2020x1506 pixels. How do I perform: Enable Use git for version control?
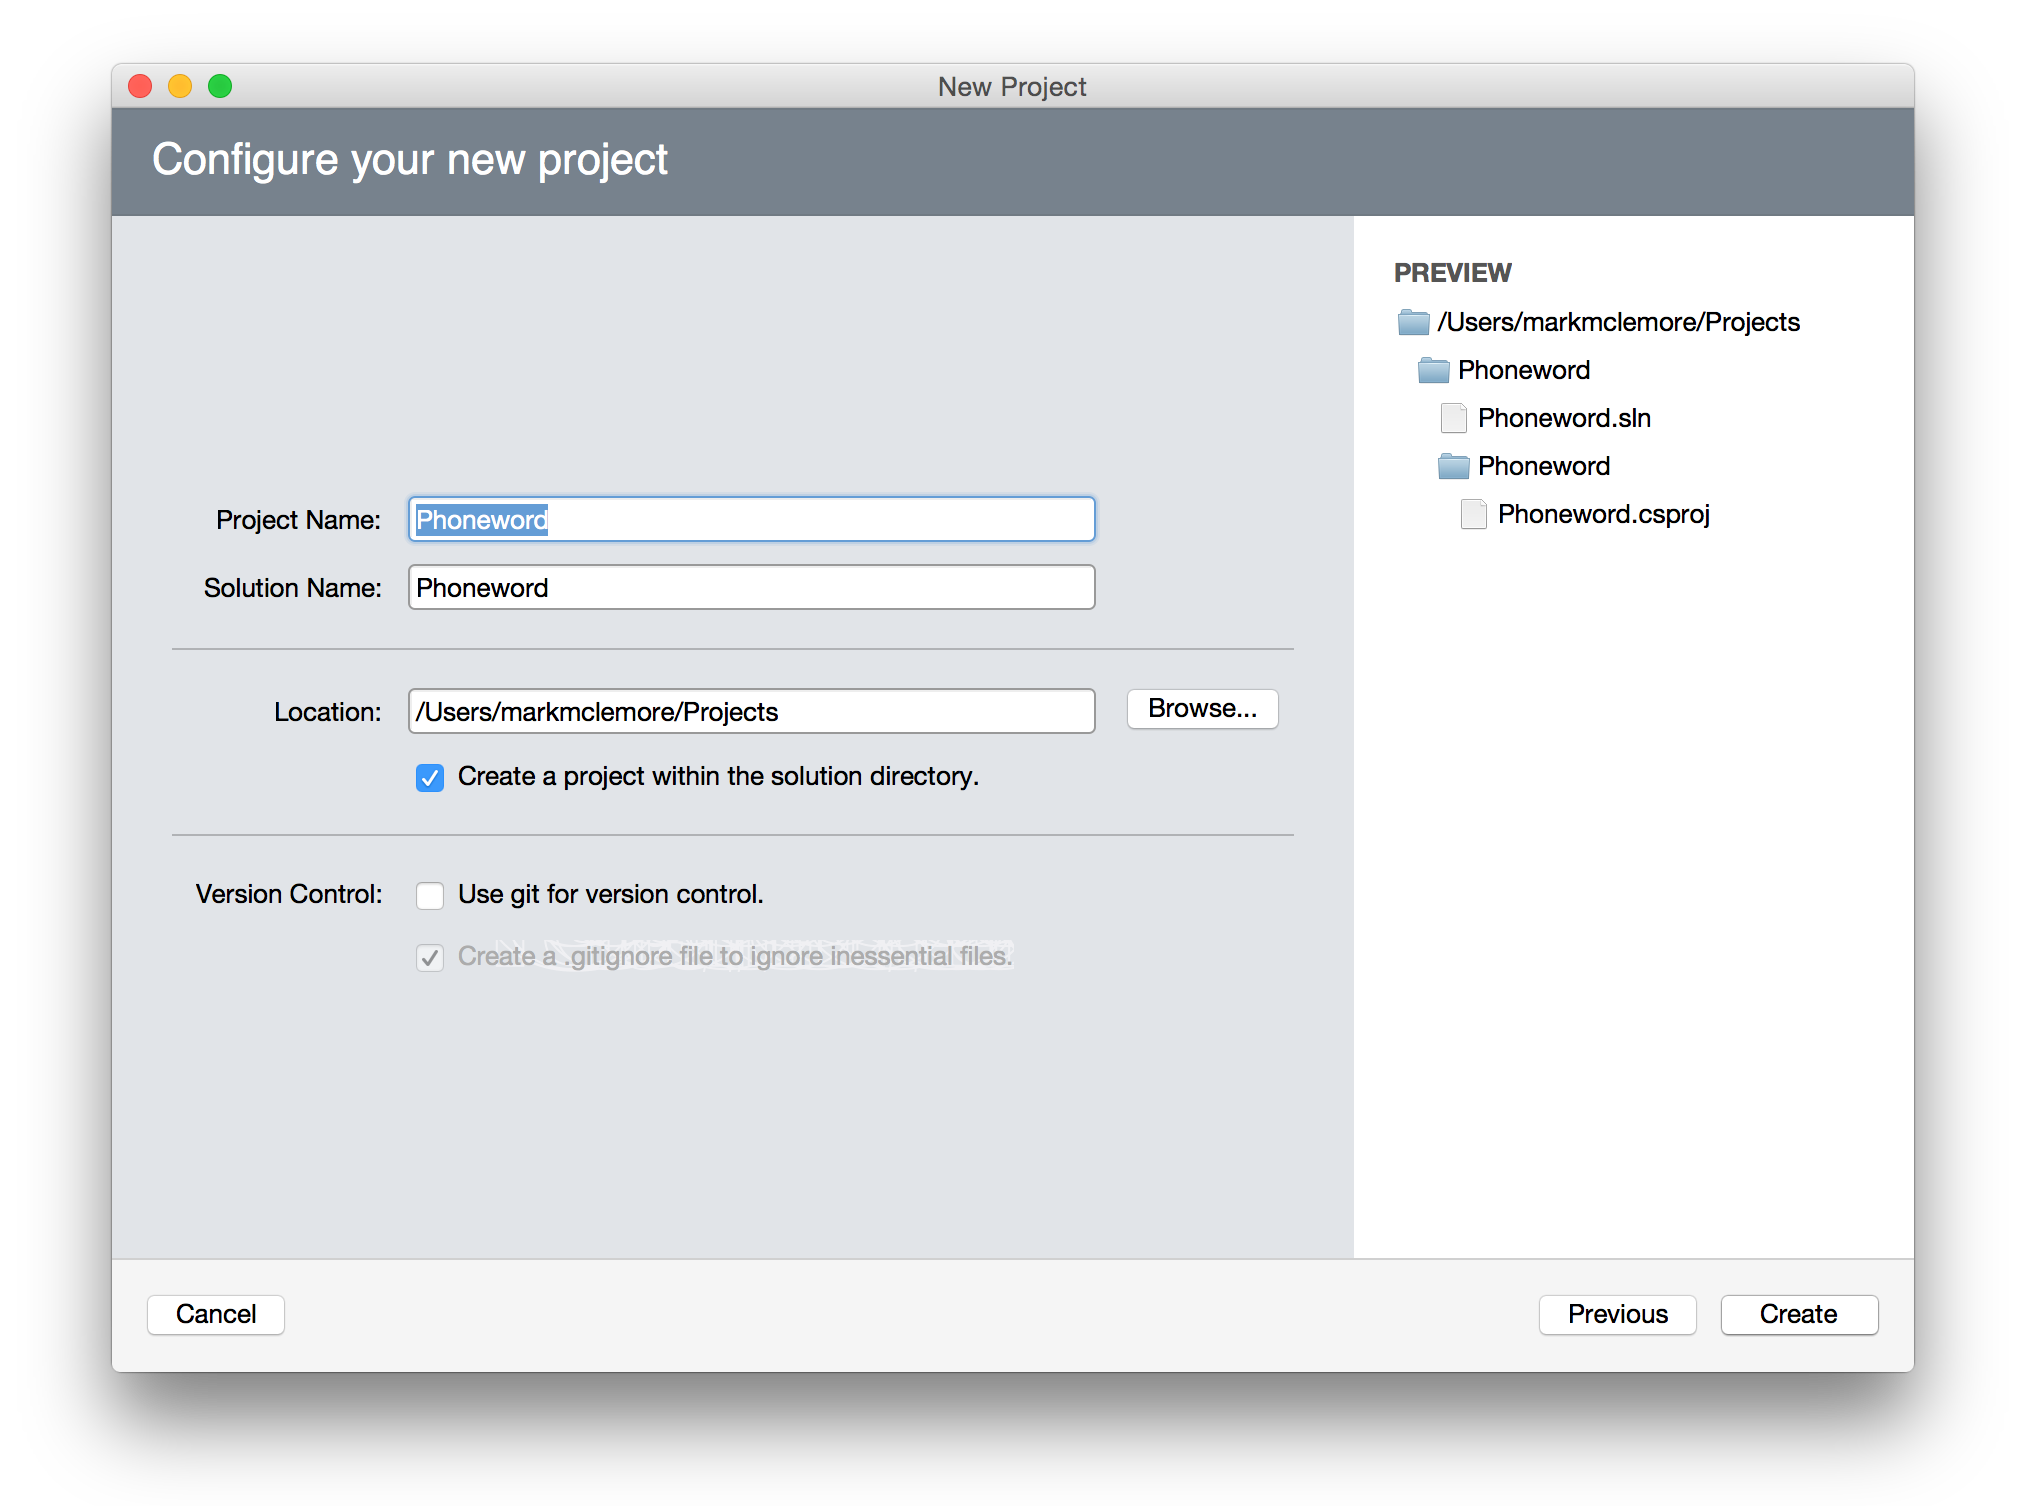click(430, 895)
